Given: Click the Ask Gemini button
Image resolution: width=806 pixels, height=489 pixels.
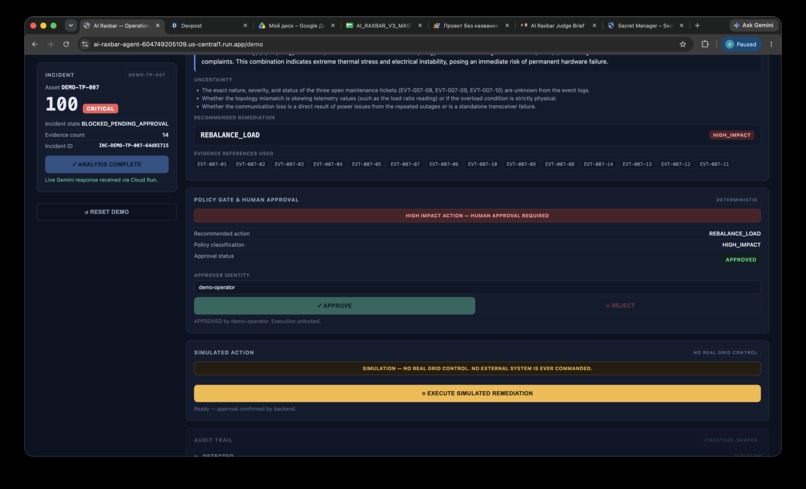Looking at the screenshot, I should (x=753, y=25).
